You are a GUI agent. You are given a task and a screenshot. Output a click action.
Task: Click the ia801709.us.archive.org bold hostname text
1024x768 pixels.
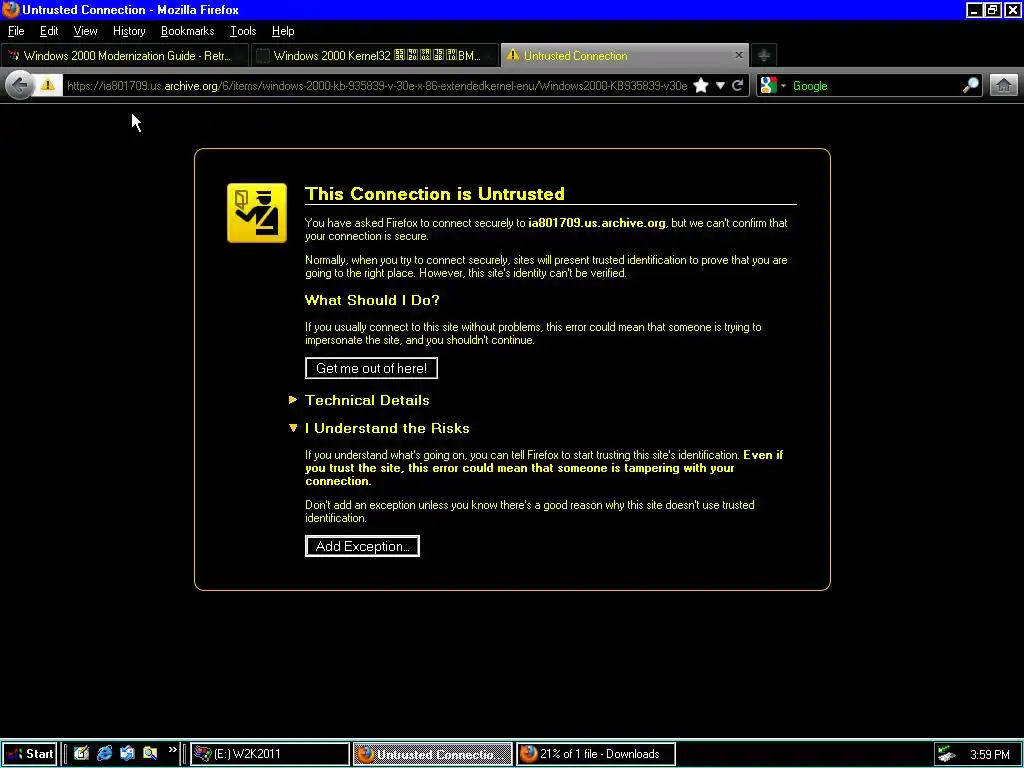click(596, 223)
